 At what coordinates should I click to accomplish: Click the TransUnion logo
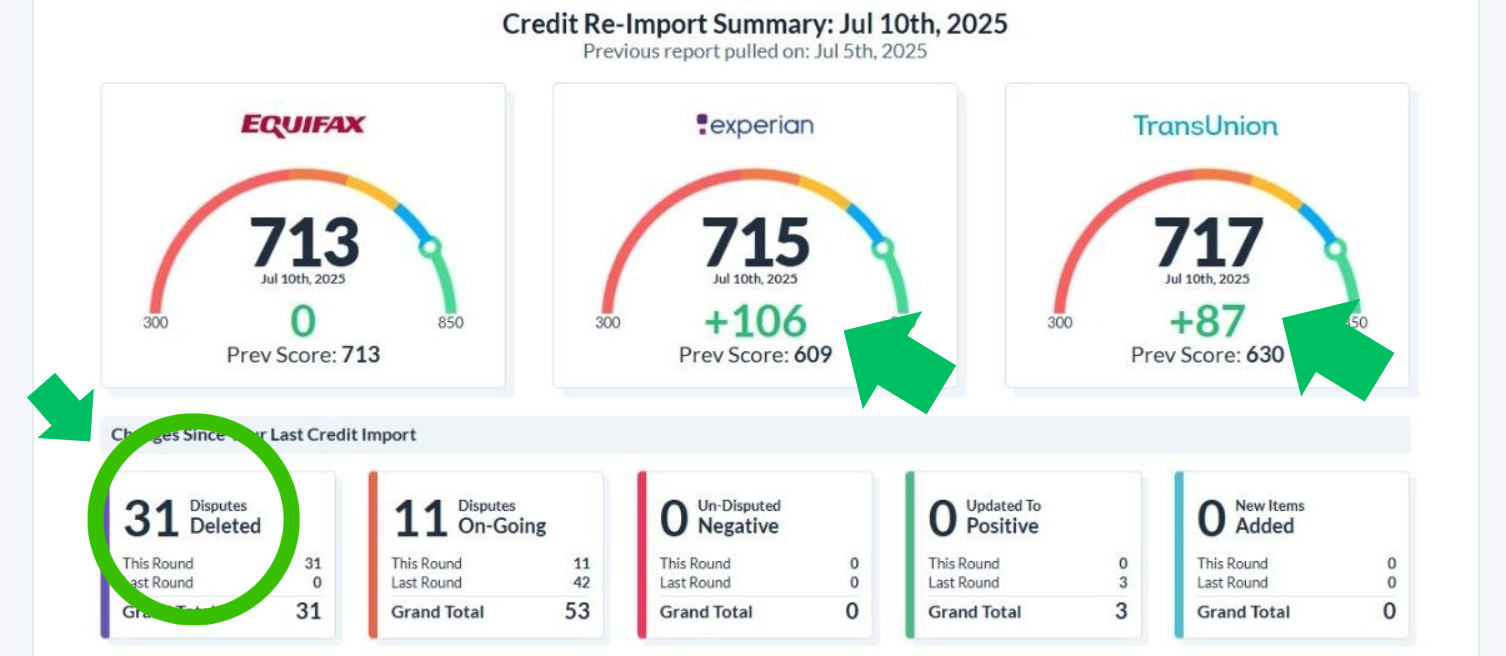1205,125
